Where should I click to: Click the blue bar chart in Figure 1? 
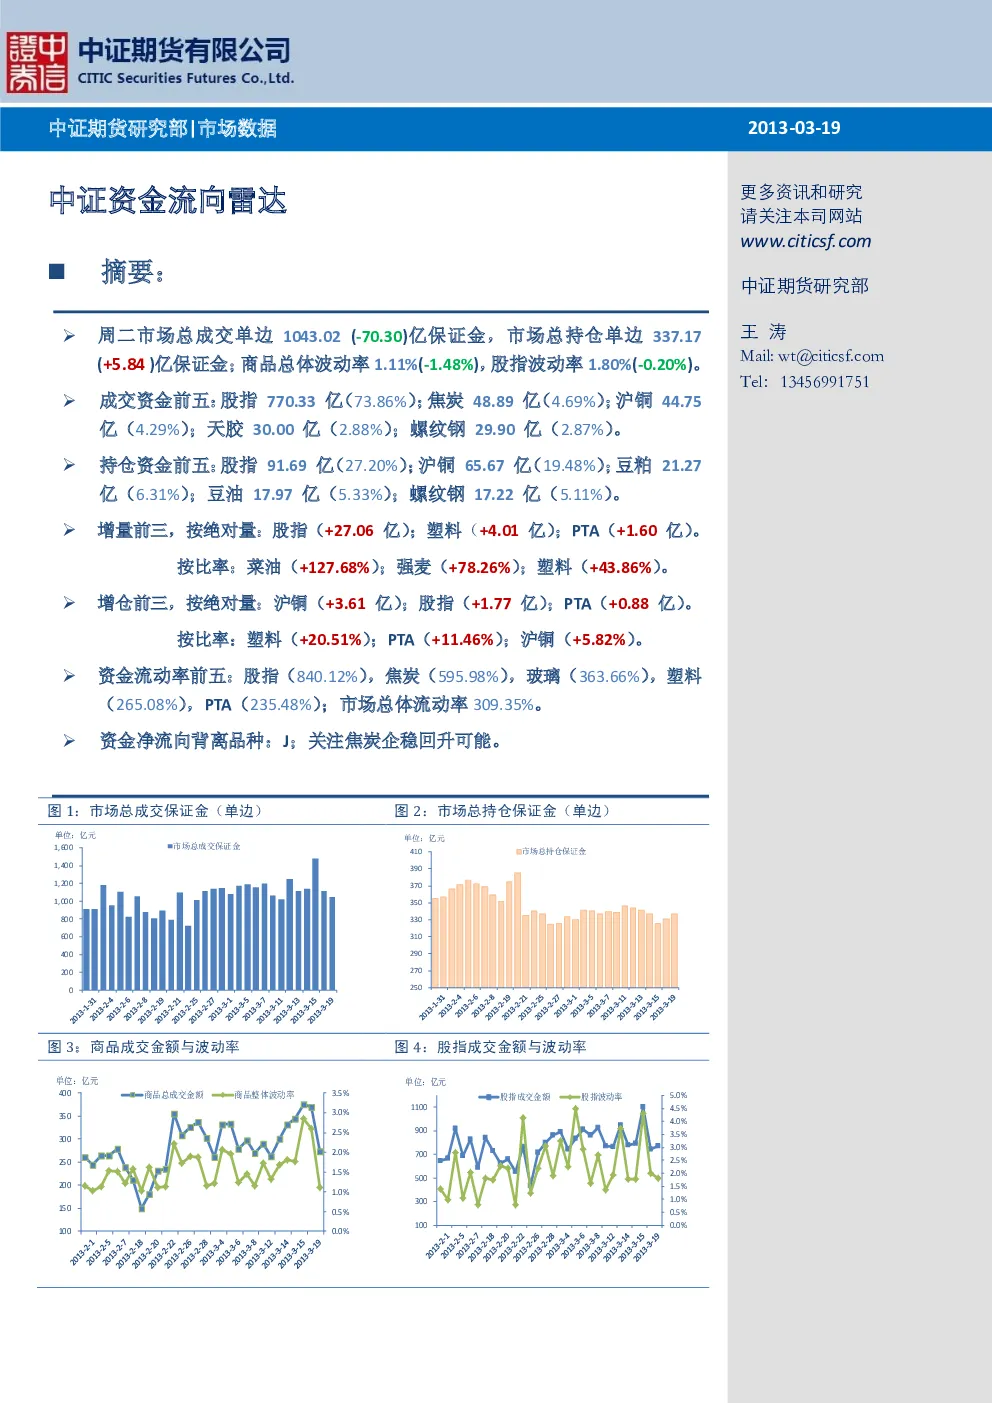pyautogui.click(x=208, y=925)
